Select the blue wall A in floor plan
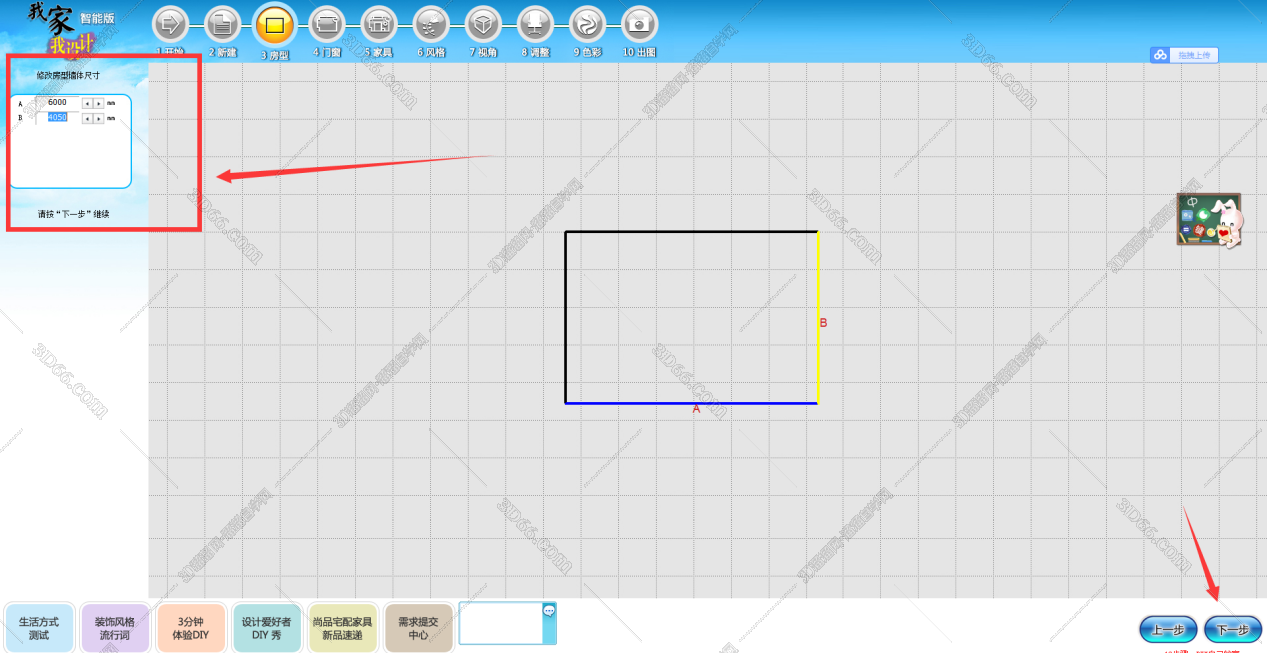1267x653 pixels. tap(691, 403)
